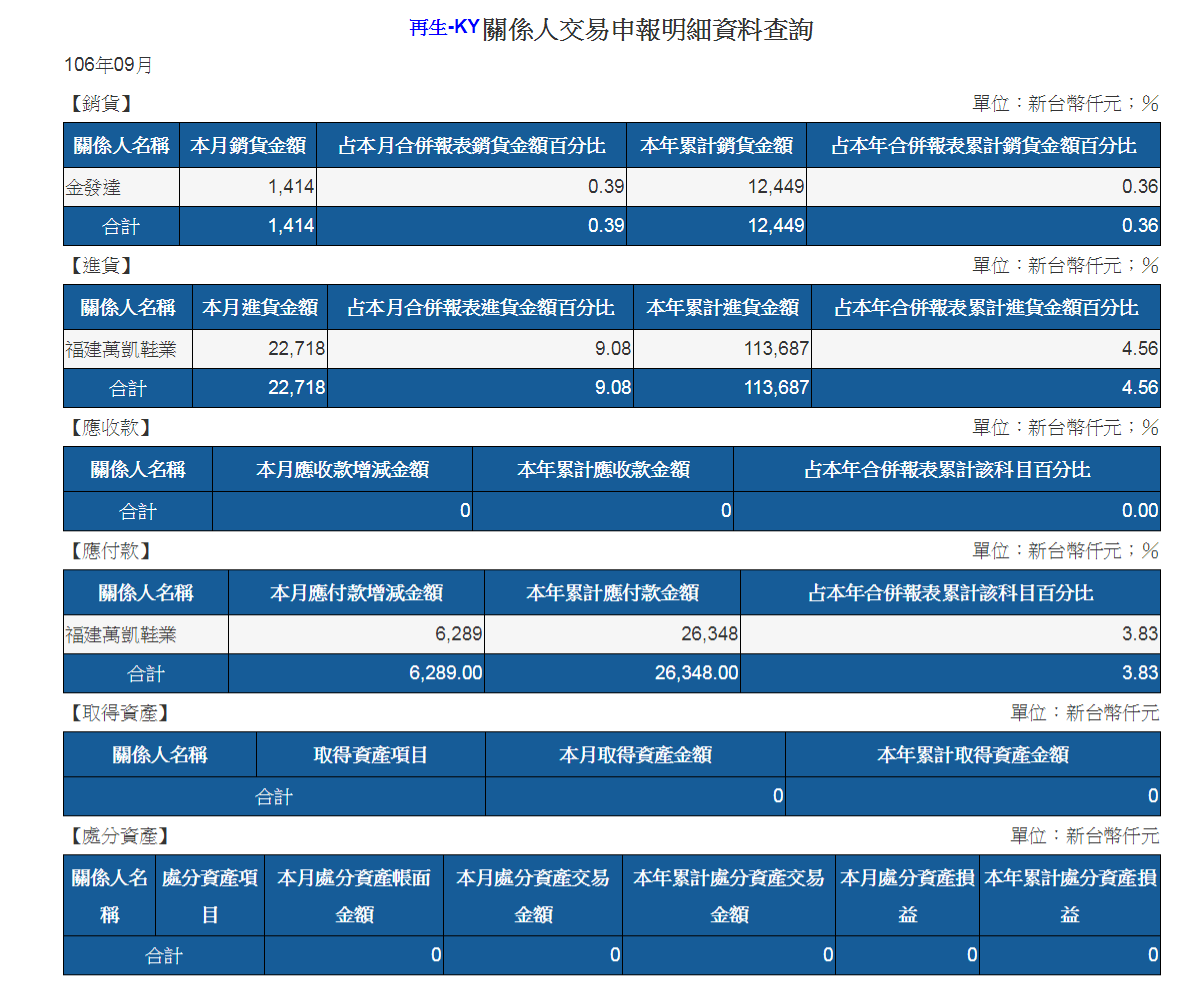Click the 單位：新台幣仟元；% note beside 【銷貨】

(x=1066, y=103)
